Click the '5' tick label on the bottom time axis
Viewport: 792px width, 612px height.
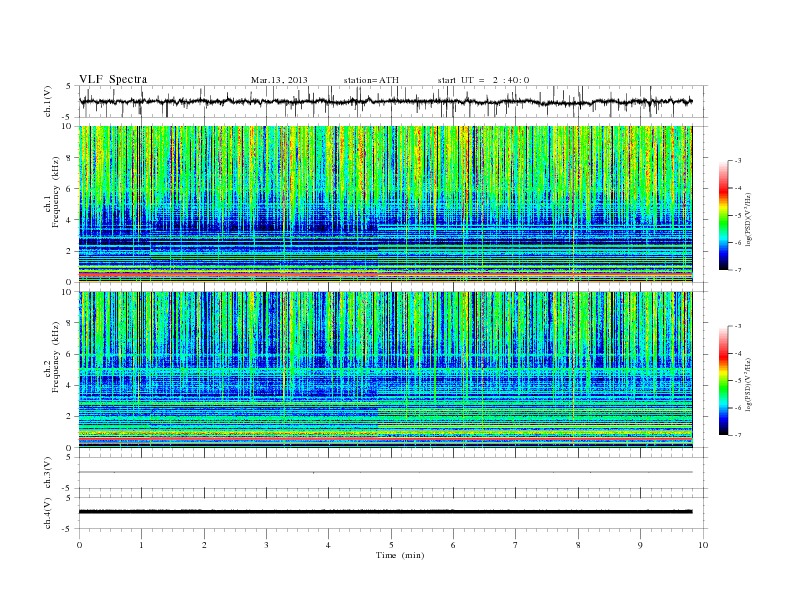tap(391, 545)
